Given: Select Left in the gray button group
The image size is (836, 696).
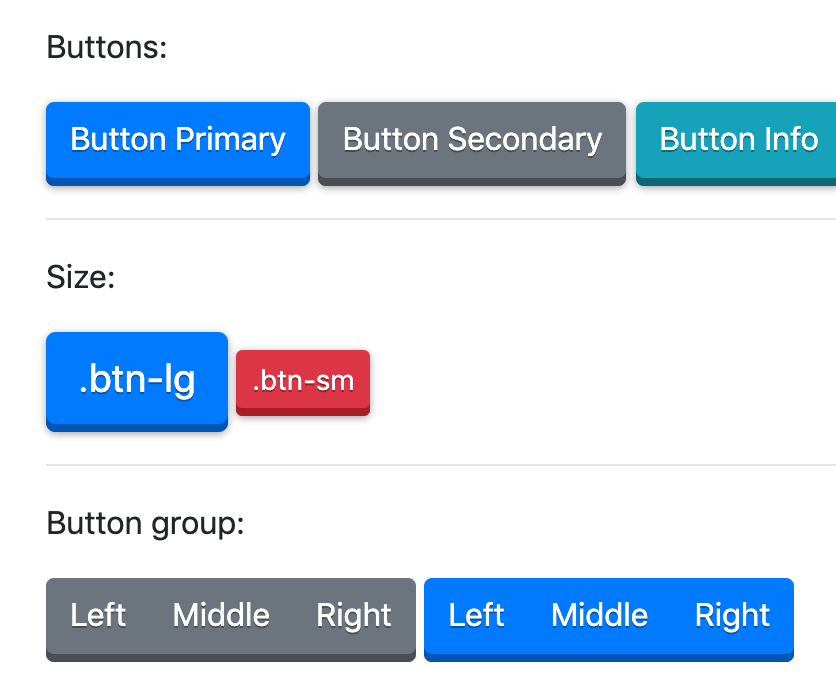Looking at the screenshot, I should 98,619.
